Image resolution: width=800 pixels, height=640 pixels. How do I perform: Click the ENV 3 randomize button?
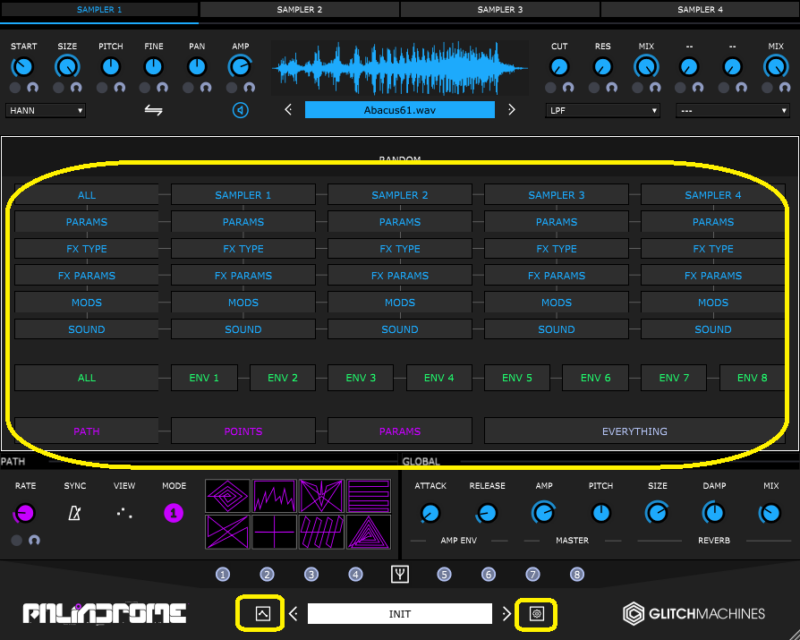[x=361, y=378]
